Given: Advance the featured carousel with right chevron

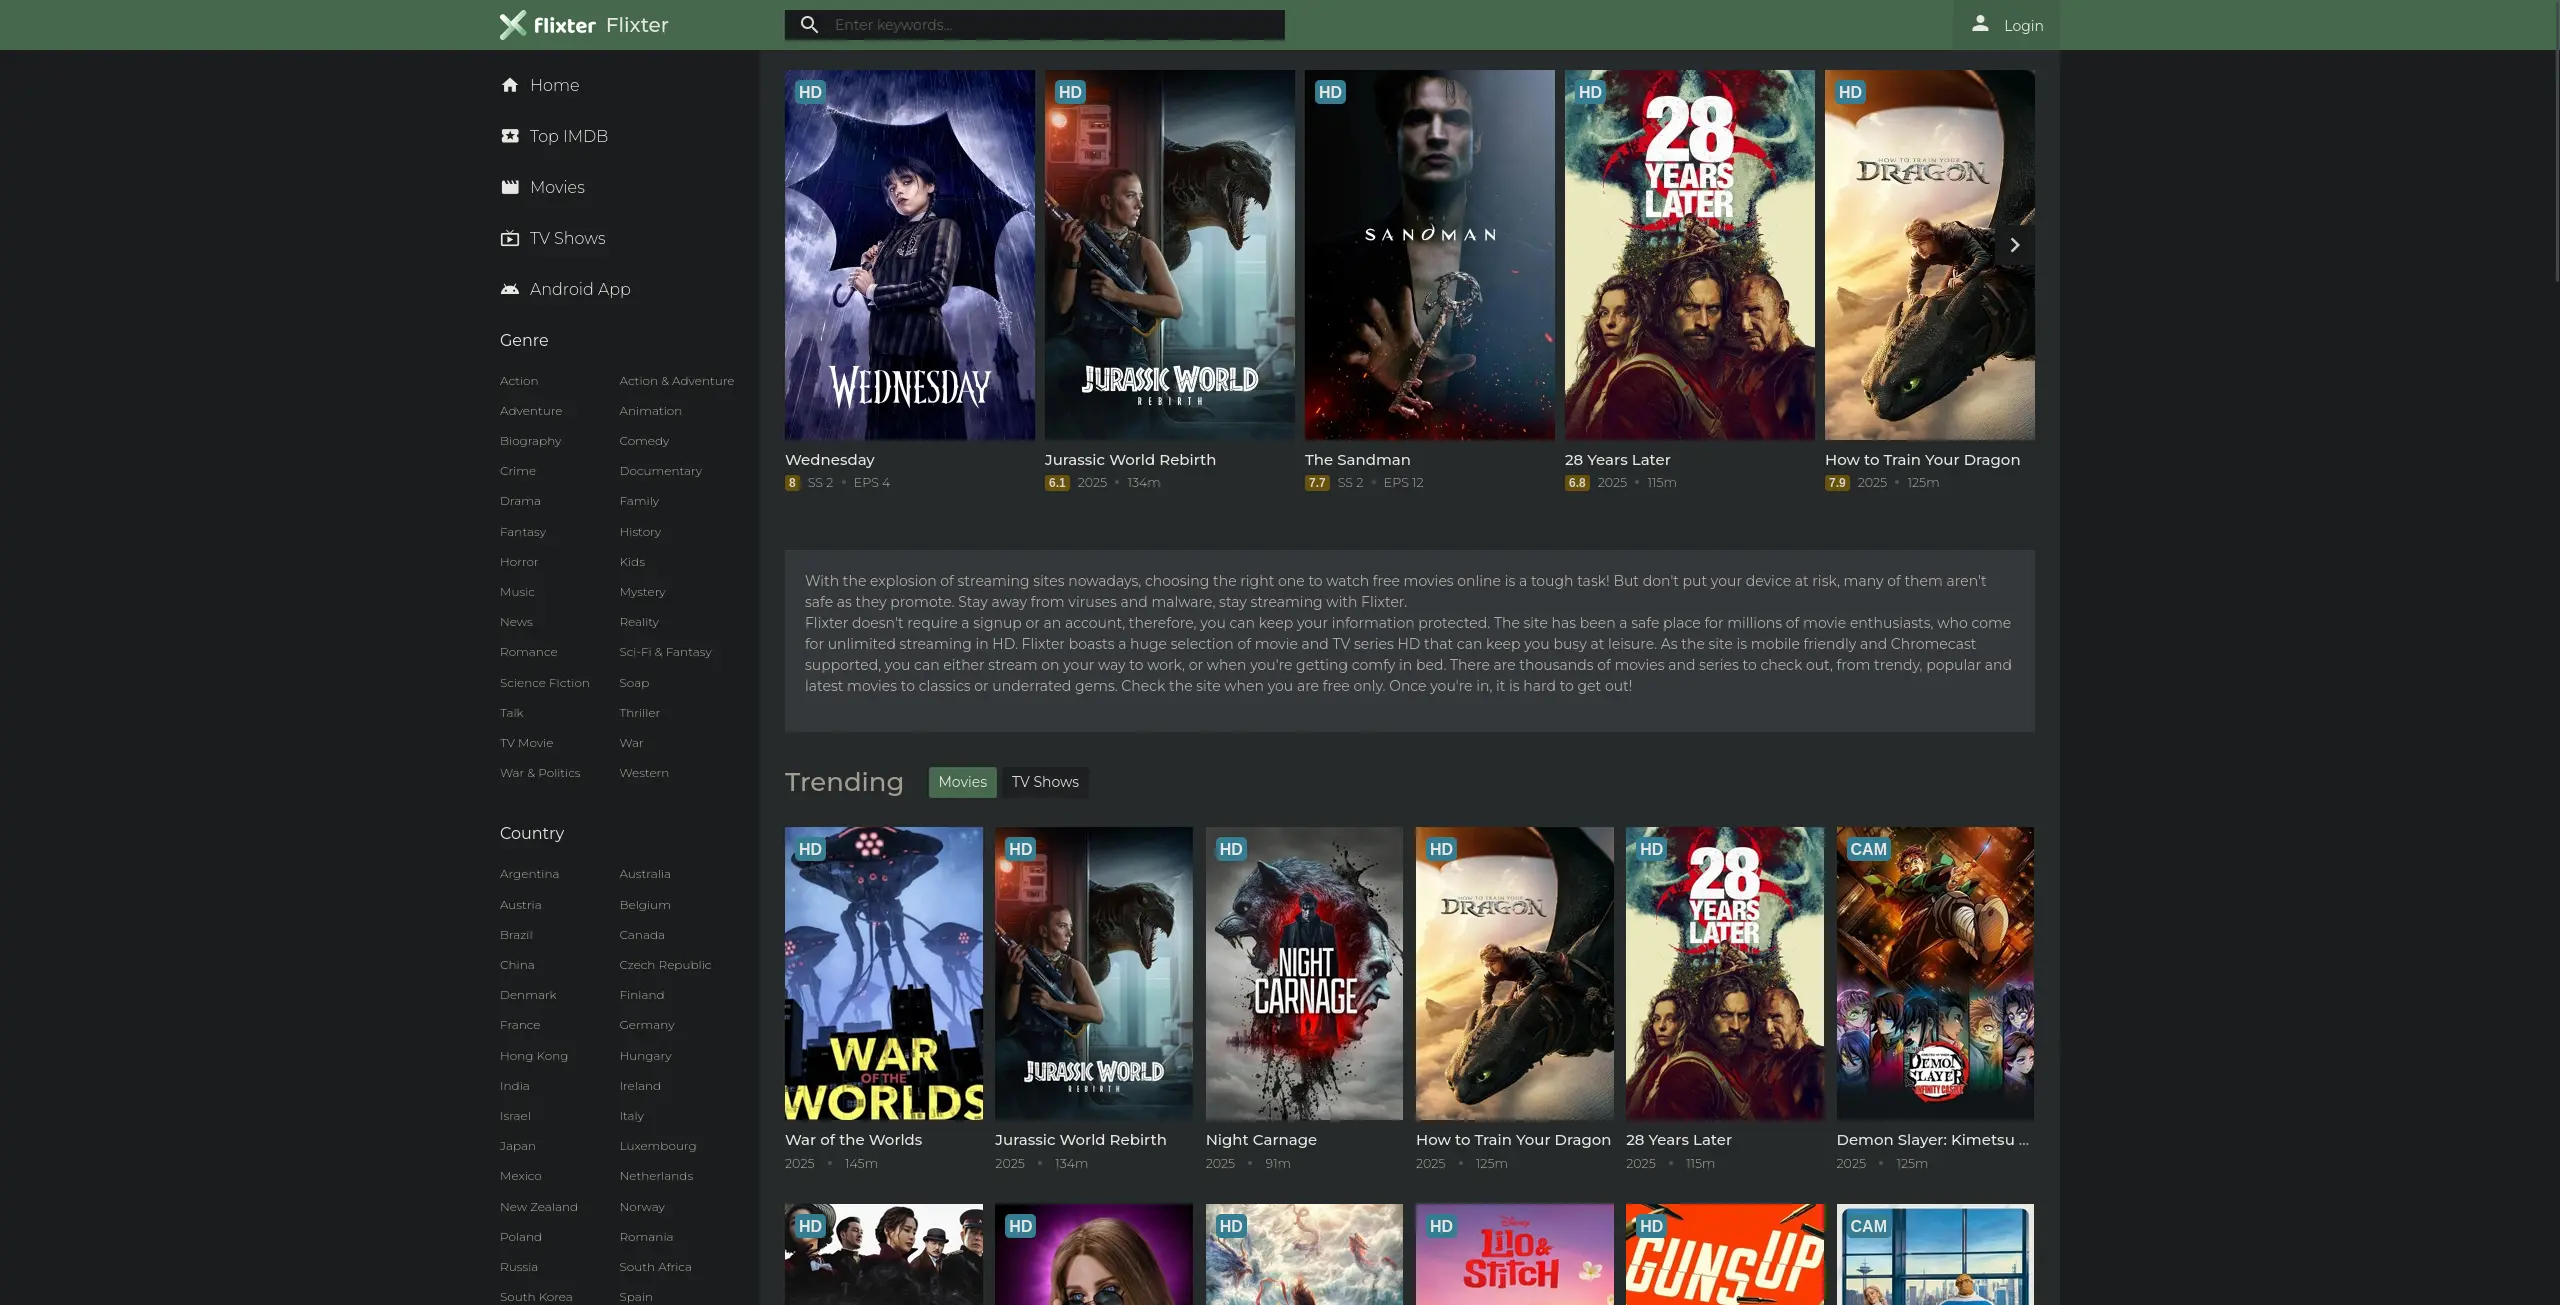Looking at the screenshot, I should pos(2014,245).
